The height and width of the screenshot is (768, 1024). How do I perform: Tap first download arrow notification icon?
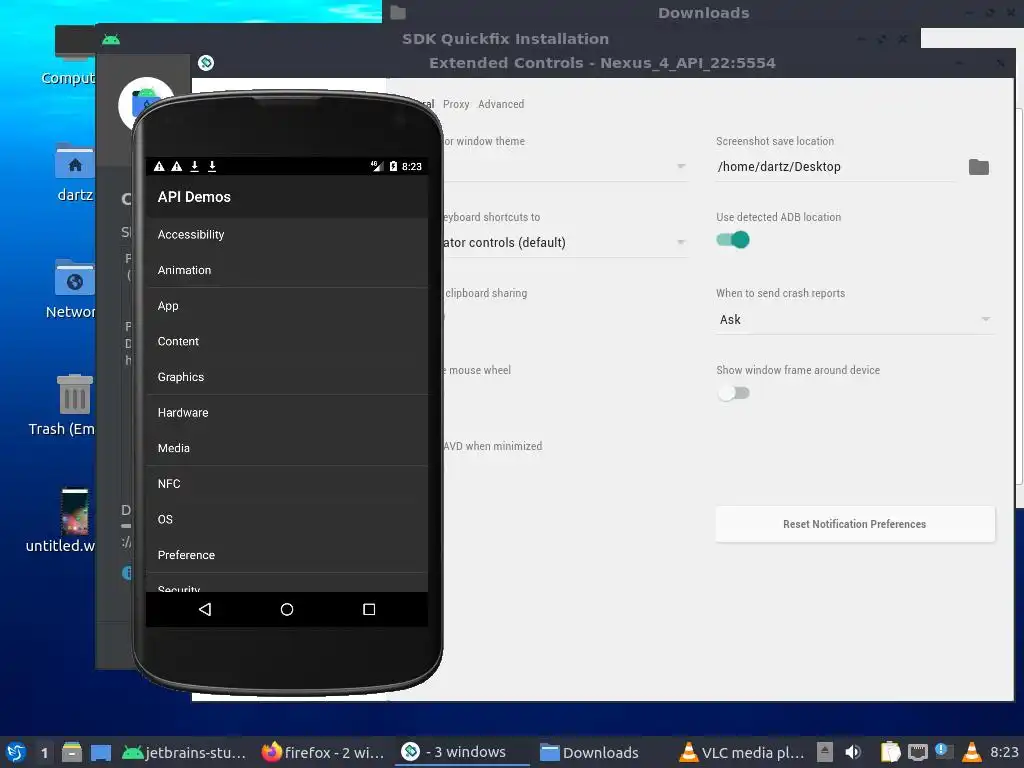(x=195, y=167)
